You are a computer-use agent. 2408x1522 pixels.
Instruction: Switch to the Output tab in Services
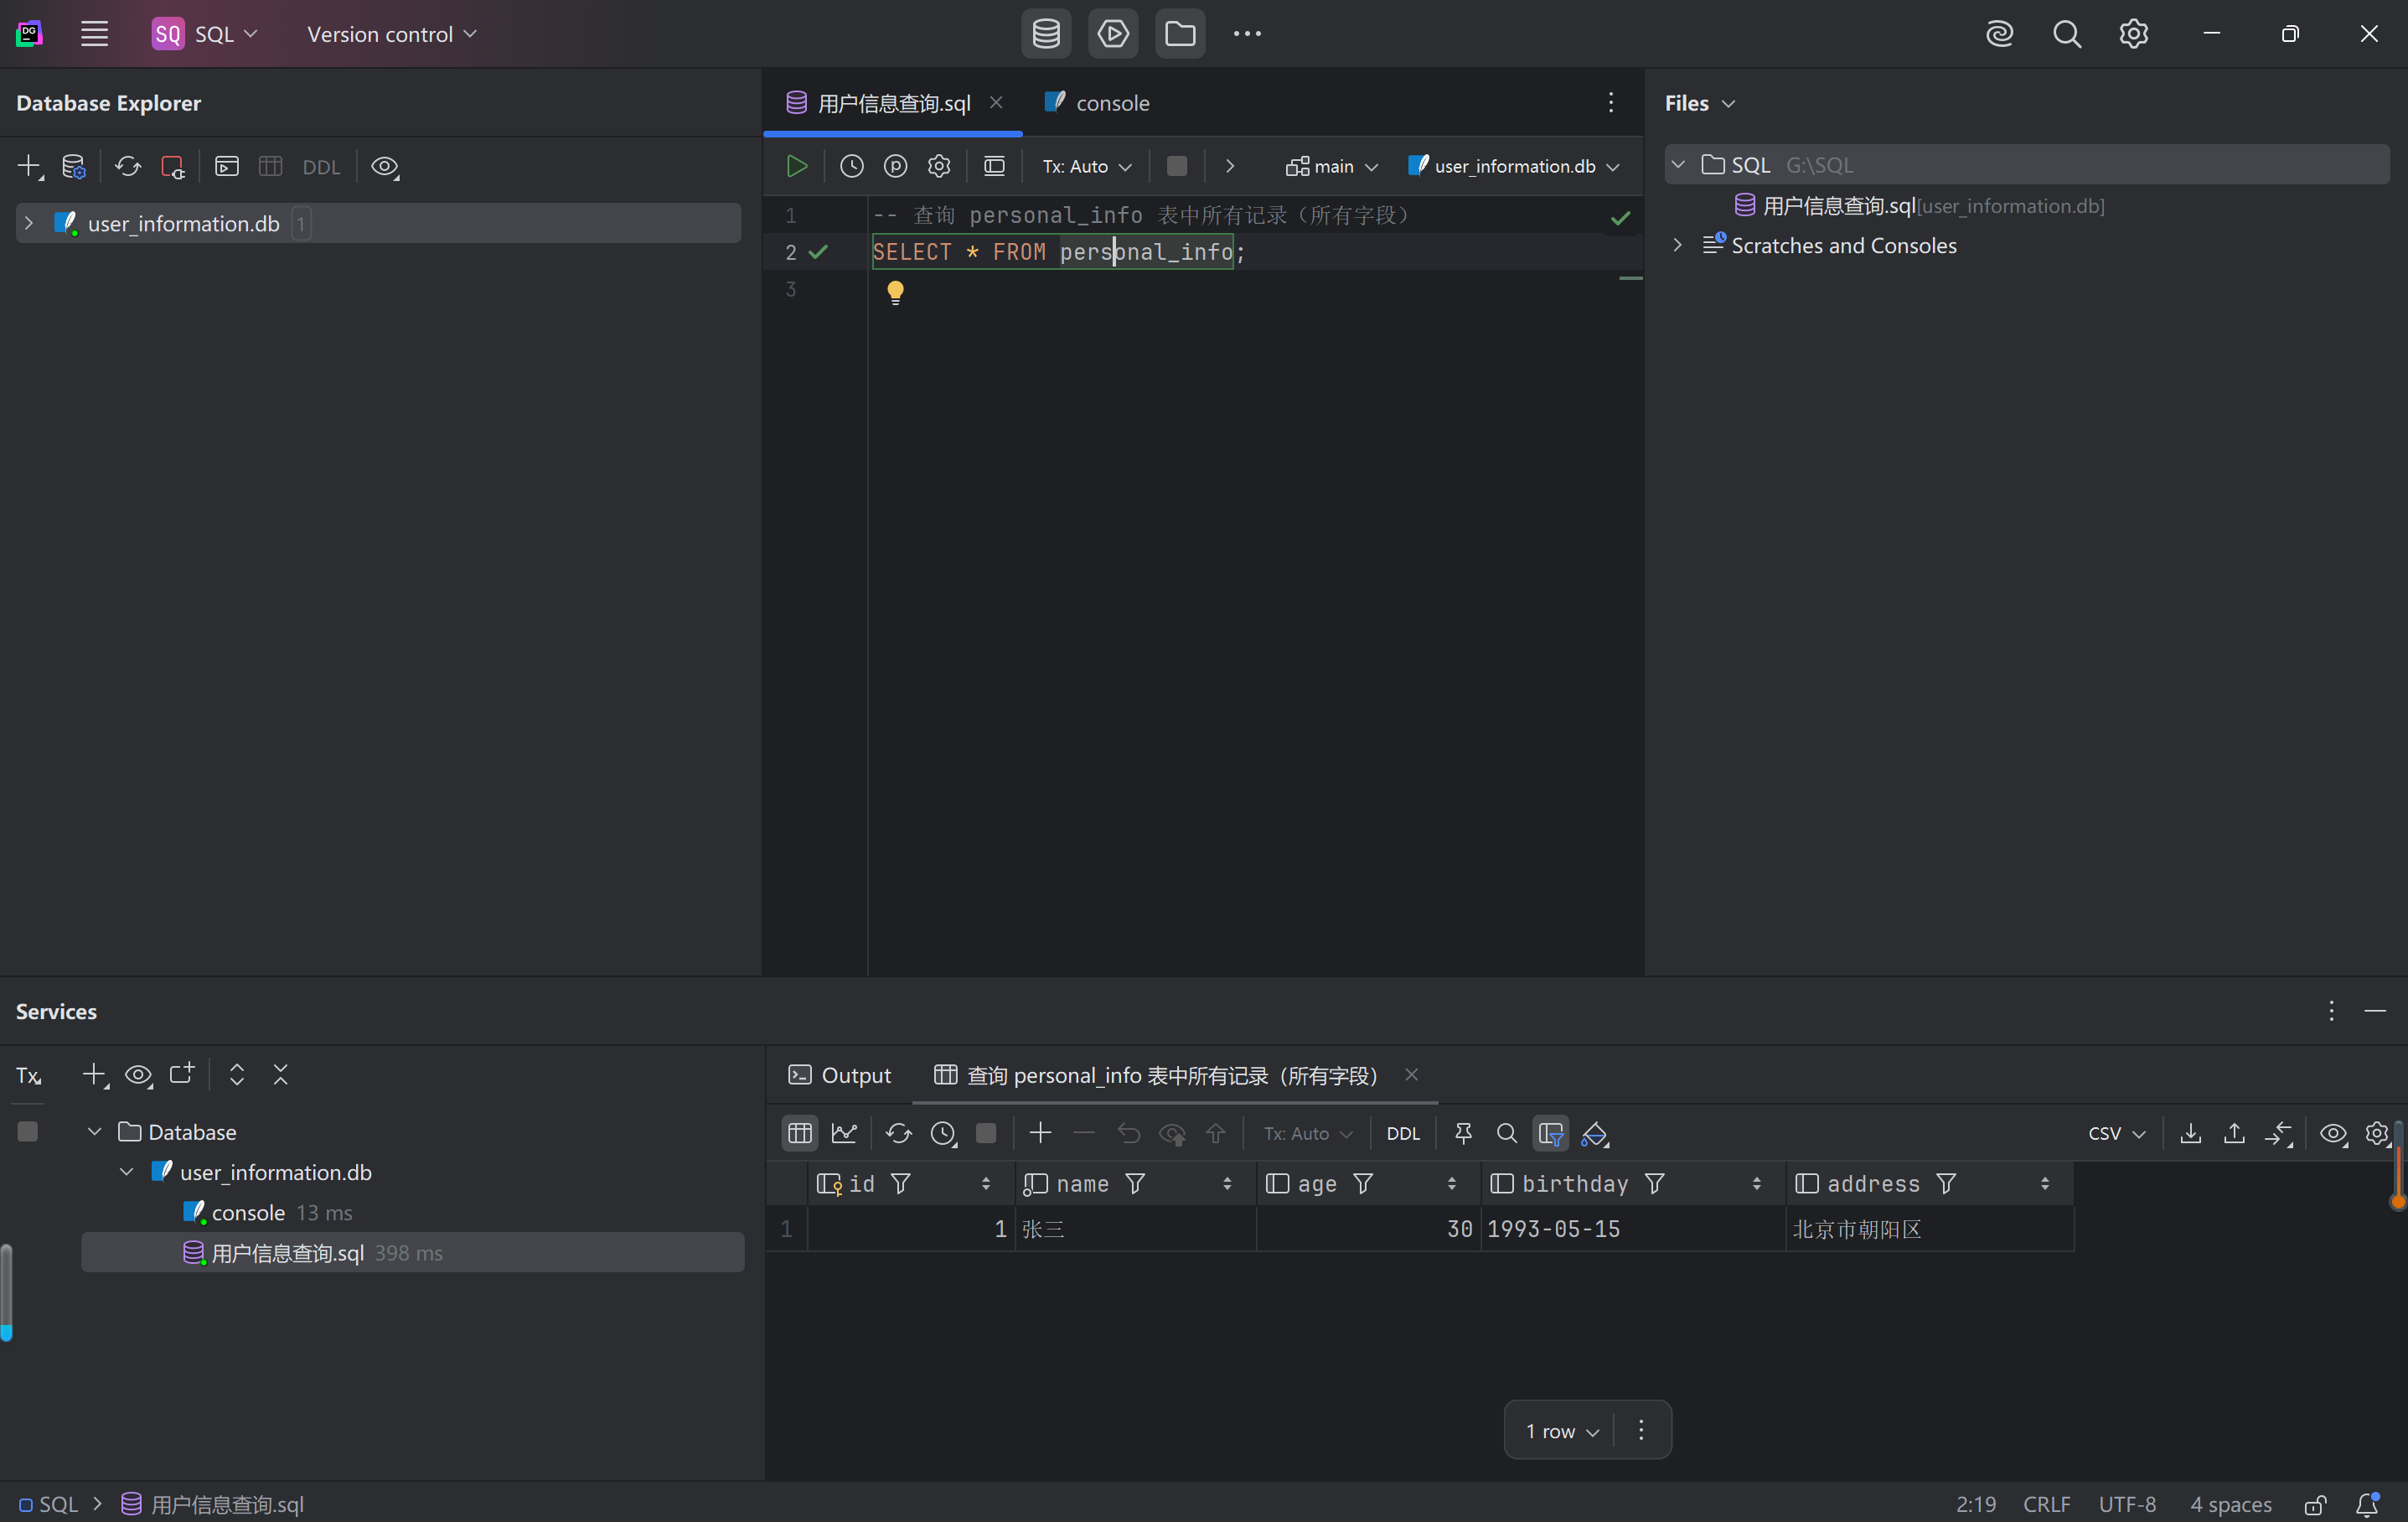(839, 1075)
